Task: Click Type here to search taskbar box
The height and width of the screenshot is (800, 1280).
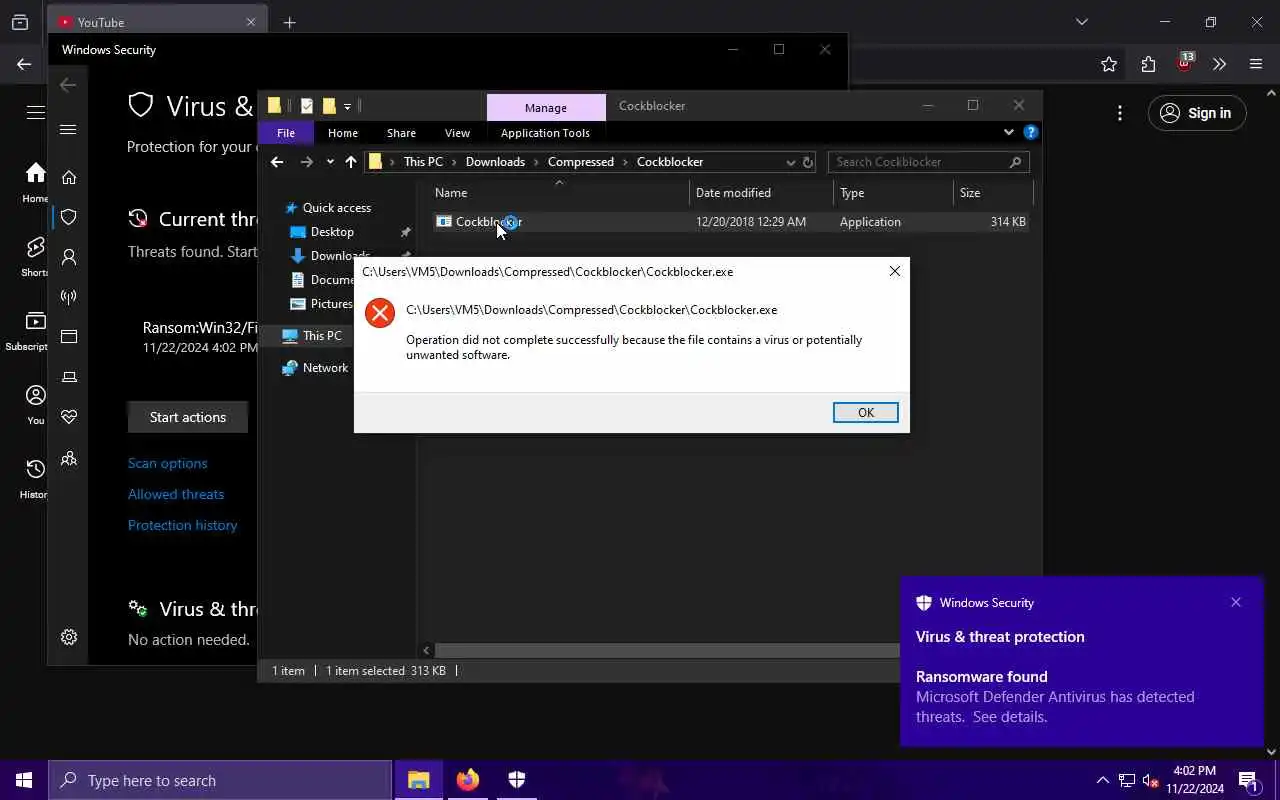Action: (220, 780)
